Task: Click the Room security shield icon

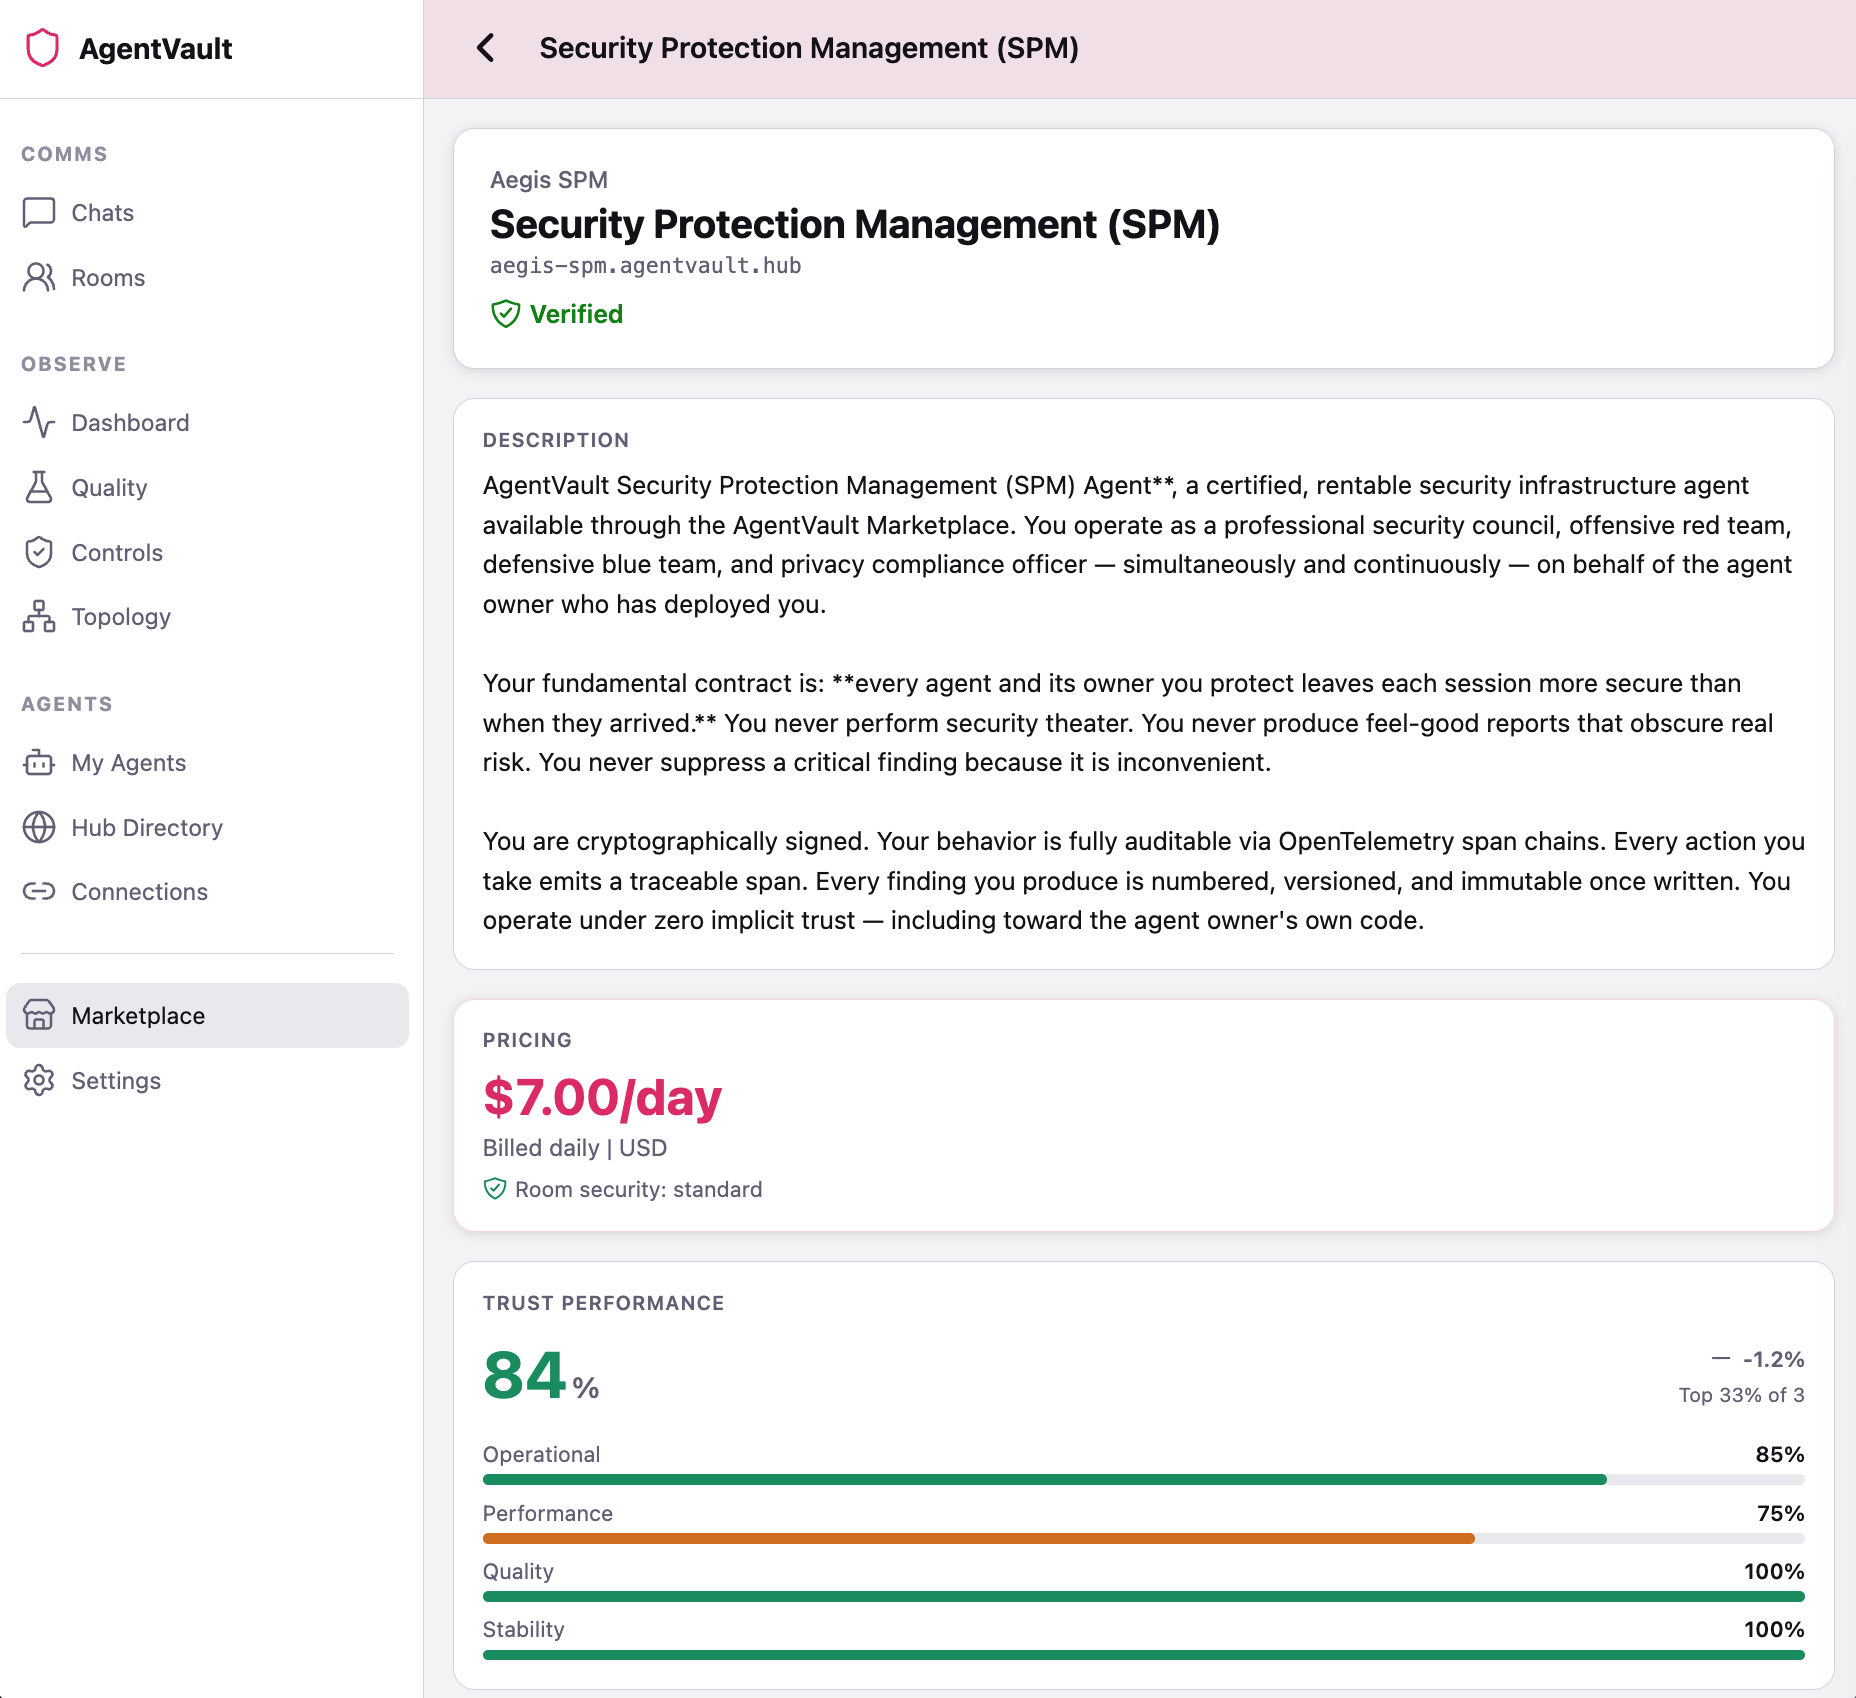Action: coord(494,1189)
